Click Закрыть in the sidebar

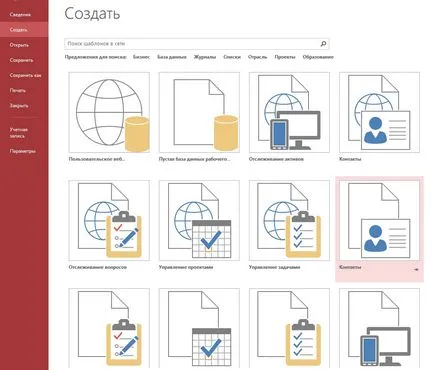click(19, 106)
